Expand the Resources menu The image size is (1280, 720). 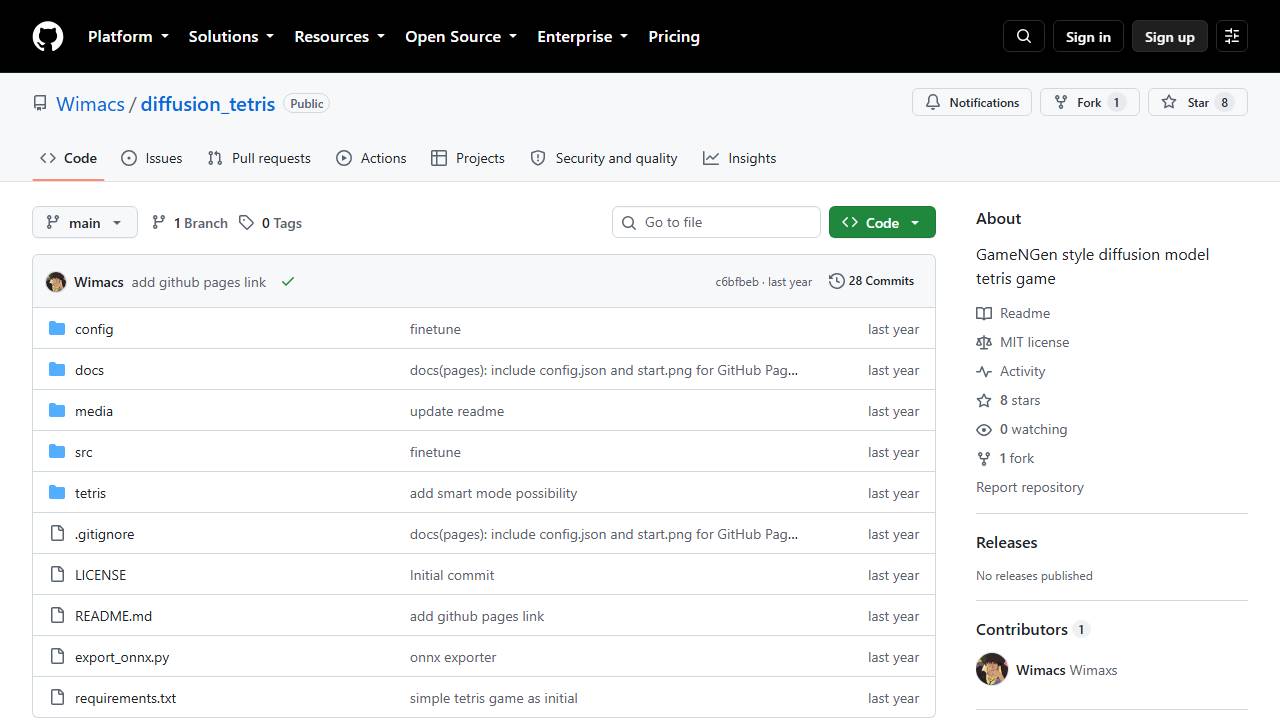339,36
